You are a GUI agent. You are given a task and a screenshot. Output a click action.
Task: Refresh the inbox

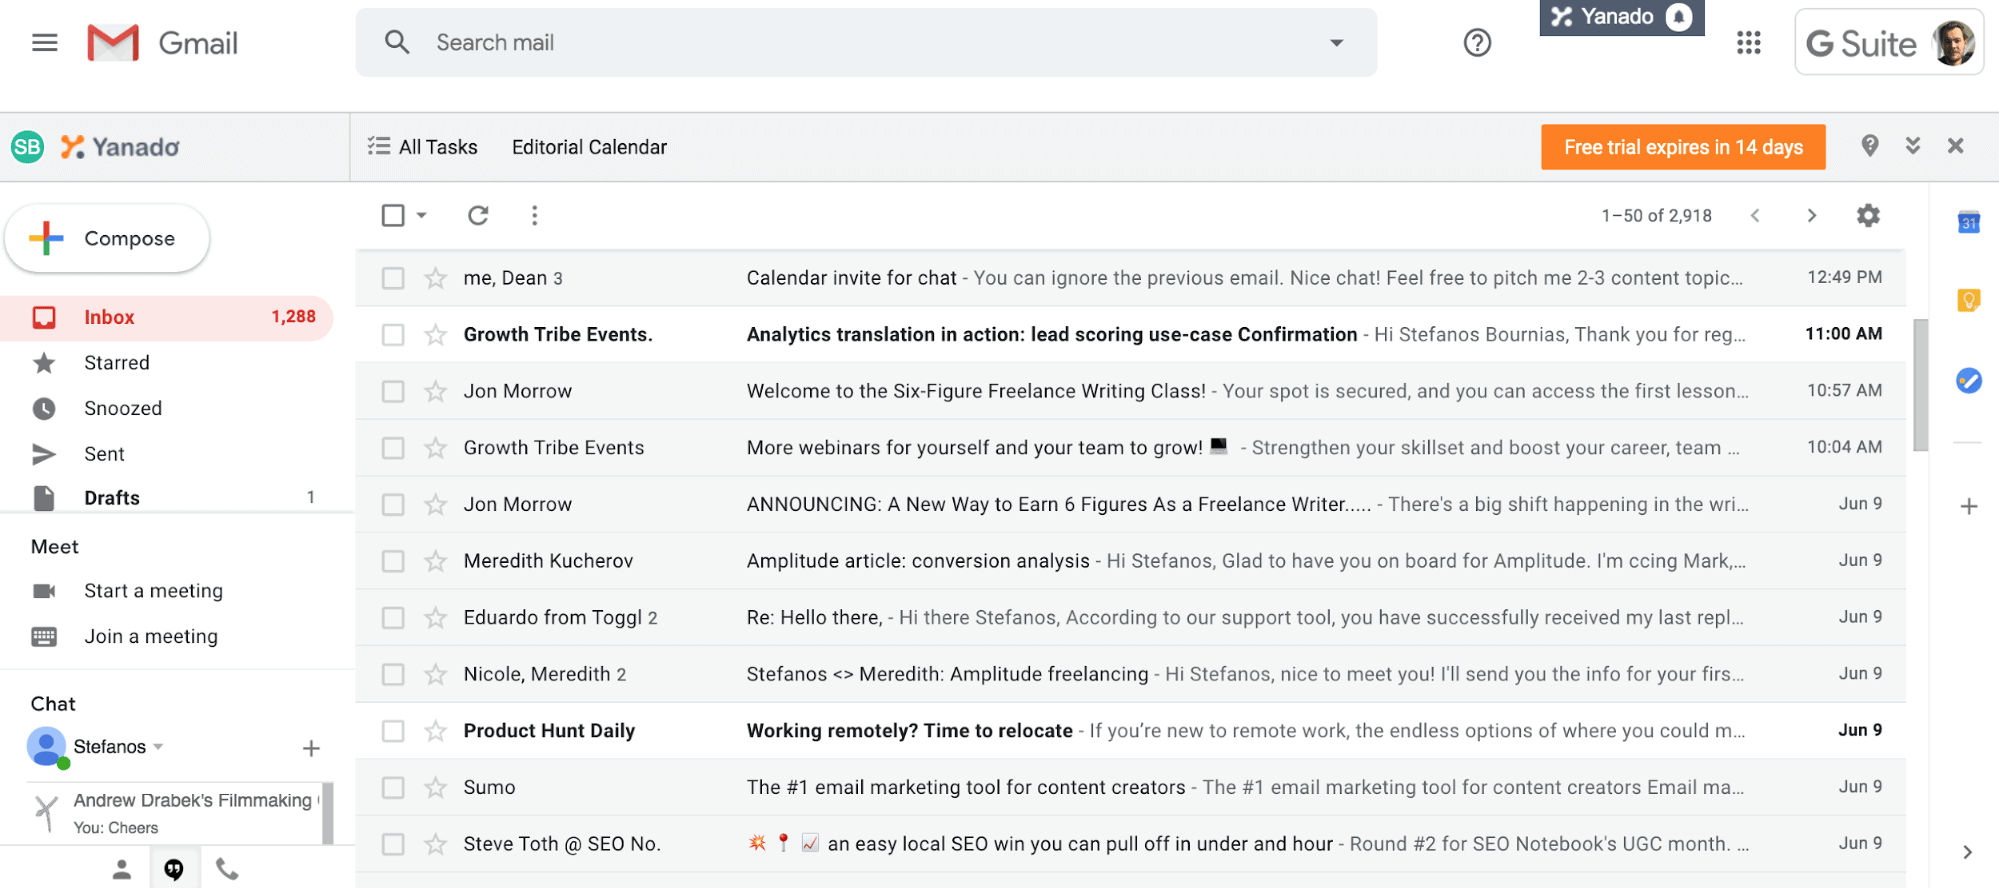pos(478,215)
